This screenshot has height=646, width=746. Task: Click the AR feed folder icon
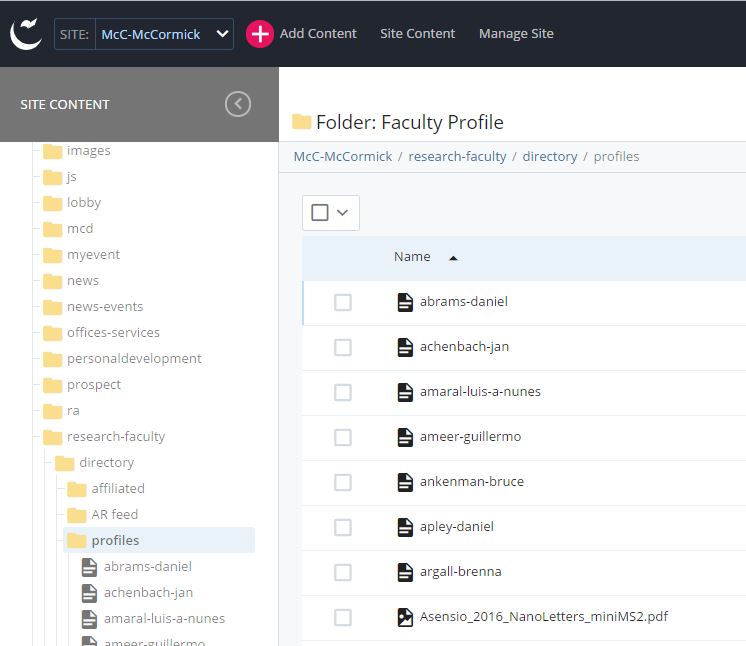point(77,515)
